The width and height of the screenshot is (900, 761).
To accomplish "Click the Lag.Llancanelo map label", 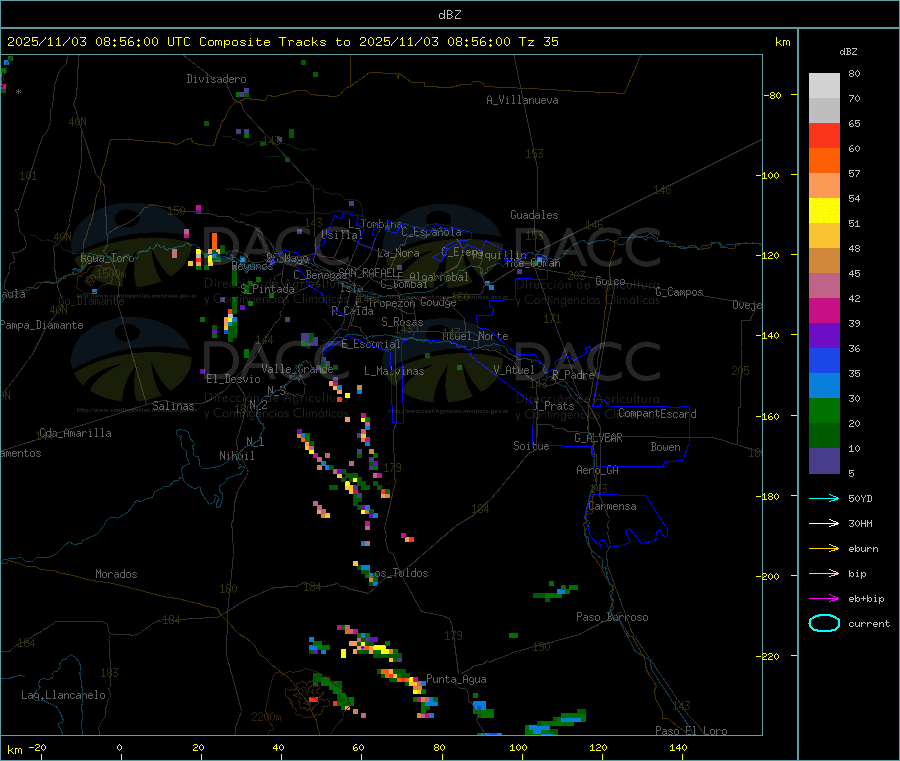I will point(63,695).
